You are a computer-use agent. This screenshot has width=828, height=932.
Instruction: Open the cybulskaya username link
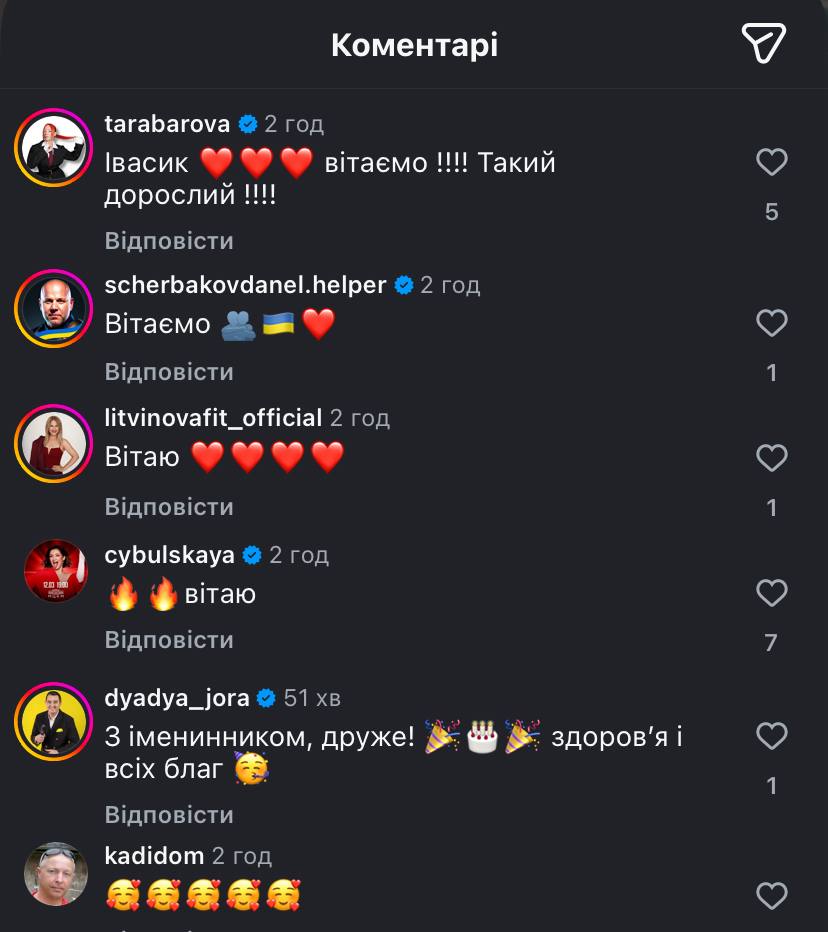(x=169, y=555)
